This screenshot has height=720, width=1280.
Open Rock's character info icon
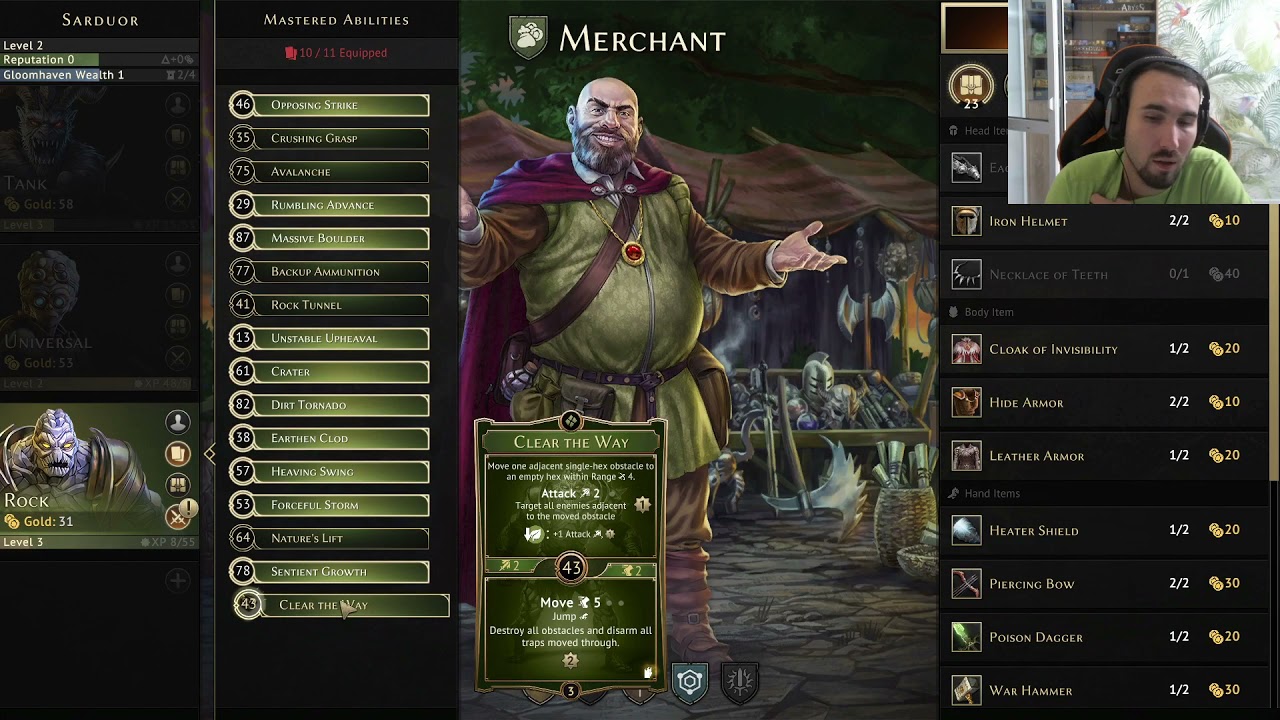tap(177, 422)
